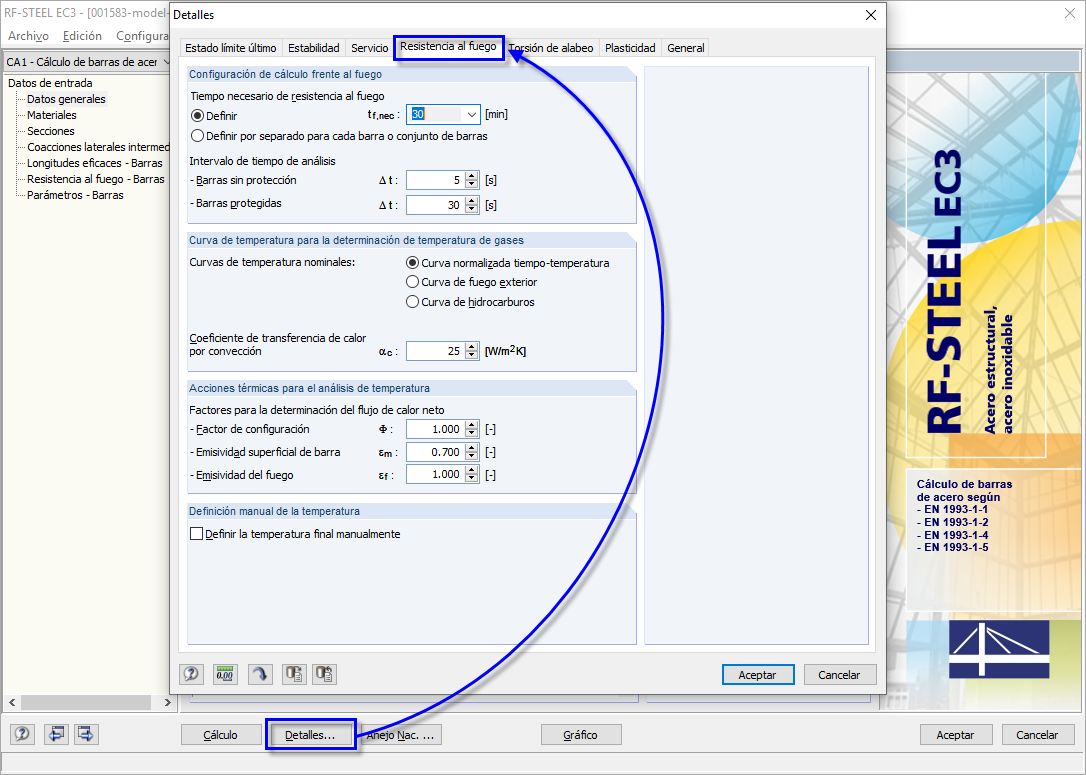Click the 'Emisividad del fuego' εf input
Image resolution: width=1086 pixels, height=775 pixels.
click(436, 474)
